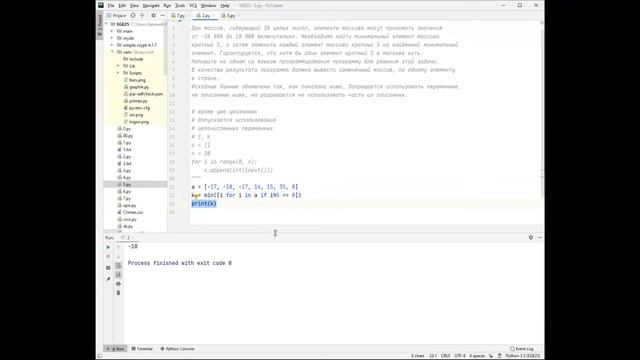The image size is (640, 360).
Task: Expand the mydir folder
Action: coord(112,38)
